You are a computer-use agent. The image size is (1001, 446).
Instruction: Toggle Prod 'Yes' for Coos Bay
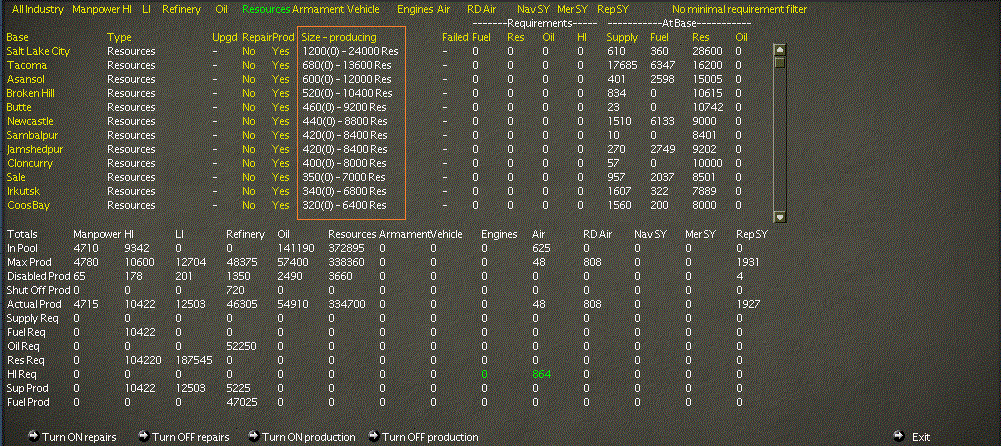[280, 205]
